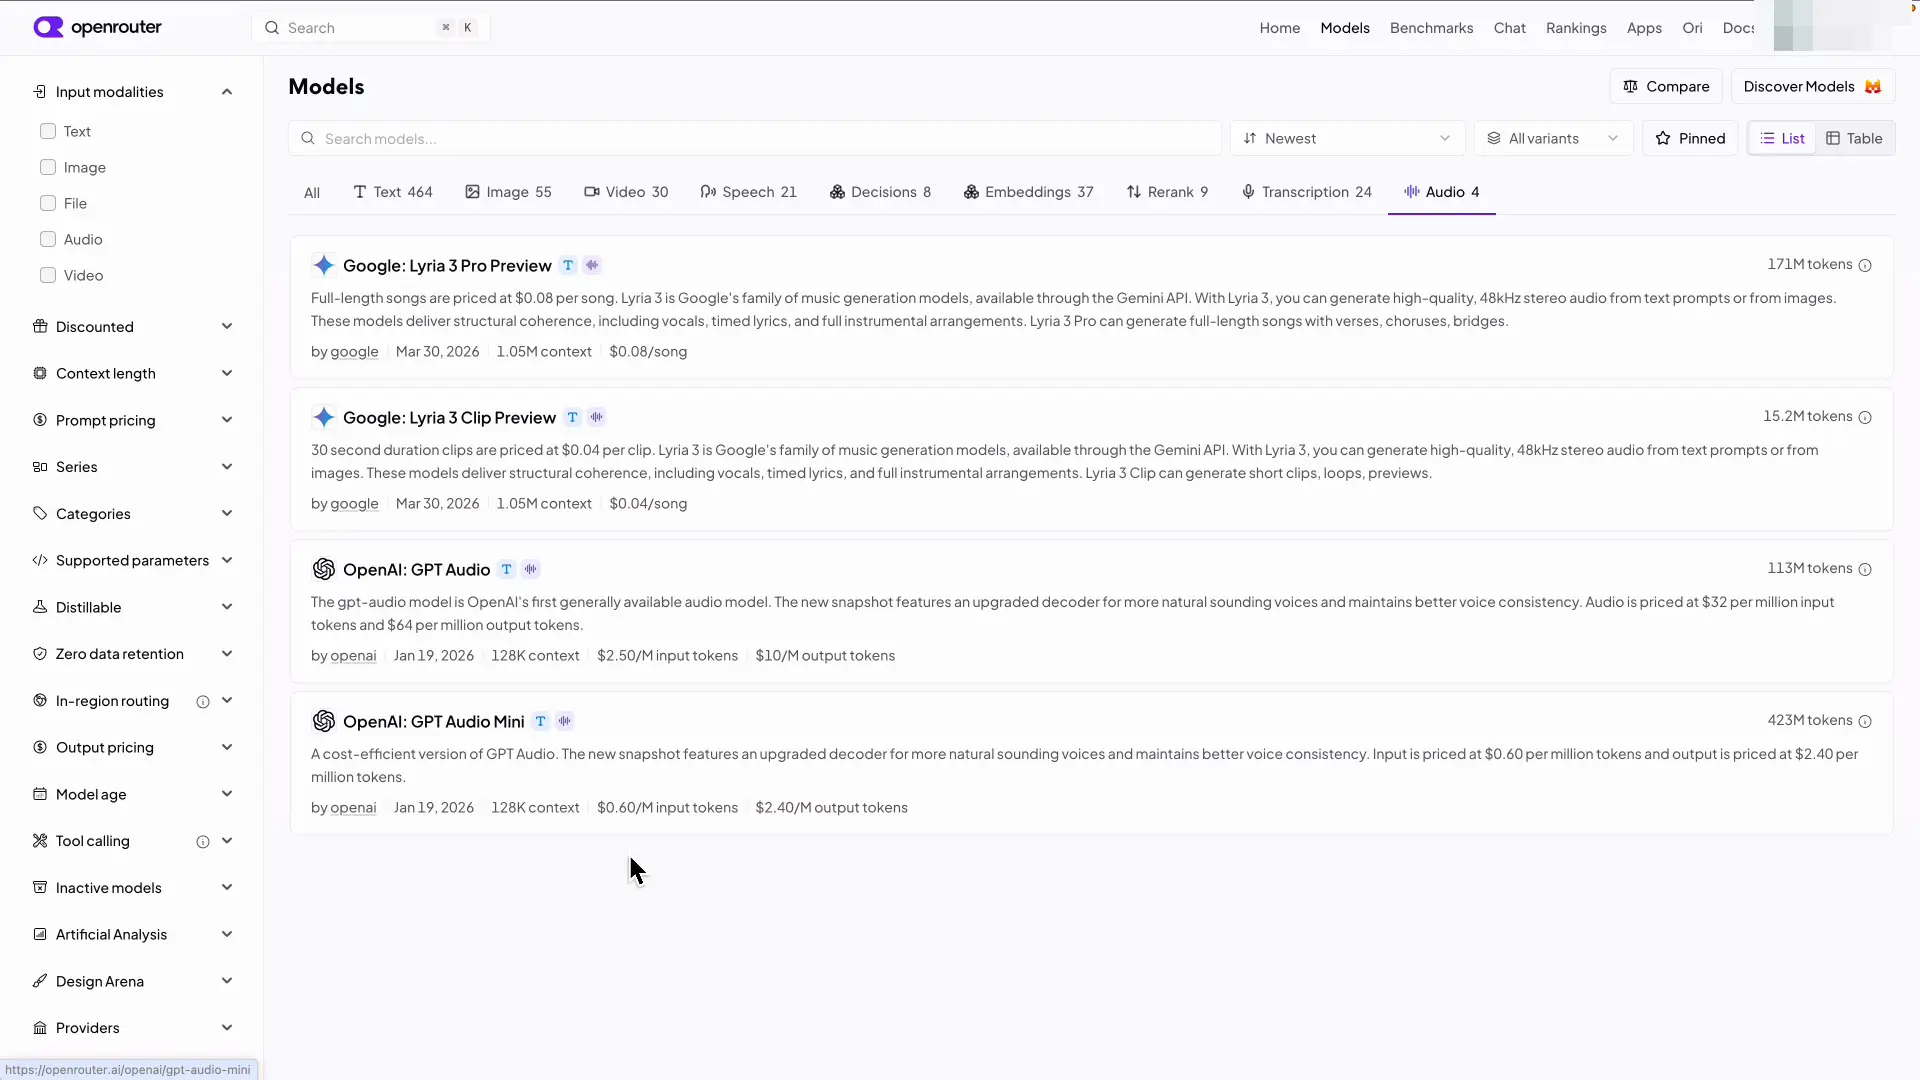Click info icon beside 113M tokens

[x=1865, y=569]
